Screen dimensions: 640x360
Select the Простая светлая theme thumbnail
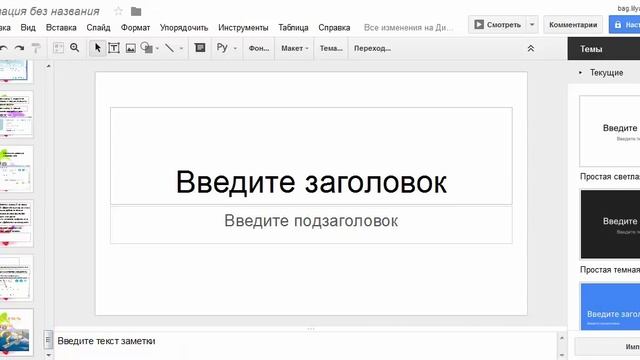(x=610, y=131)
